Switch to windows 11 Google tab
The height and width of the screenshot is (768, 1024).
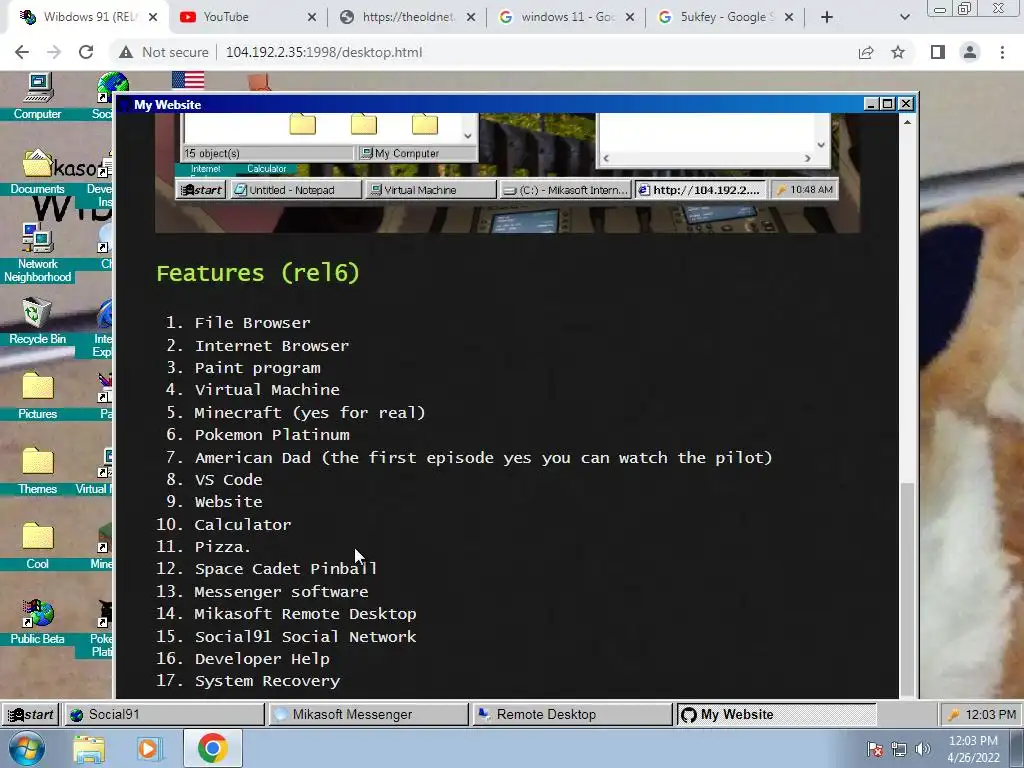coord(567,17)
